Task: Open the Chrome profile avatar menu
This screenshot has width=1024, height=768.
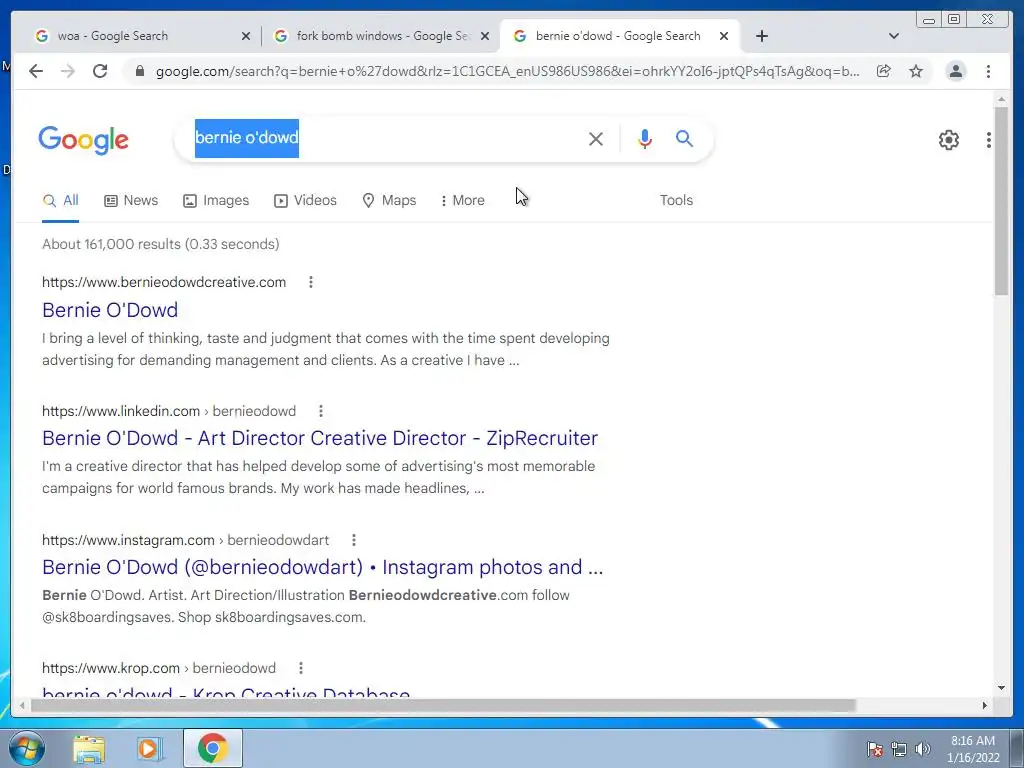Action: tap(955, 71)
